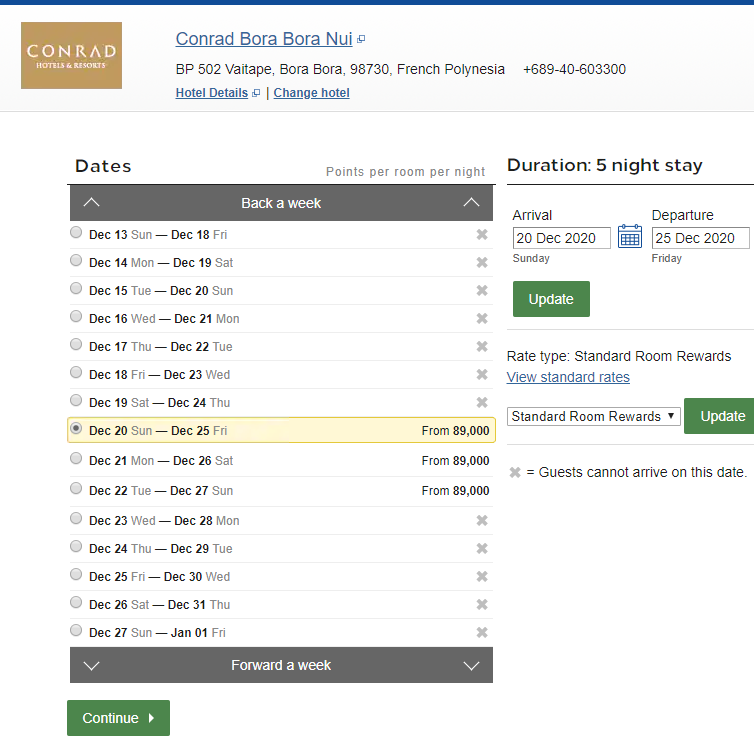The width and height of the screenshot is (754, 747).
Task: Select the Dec 17 Thu radio button
Action: [76, 344]
